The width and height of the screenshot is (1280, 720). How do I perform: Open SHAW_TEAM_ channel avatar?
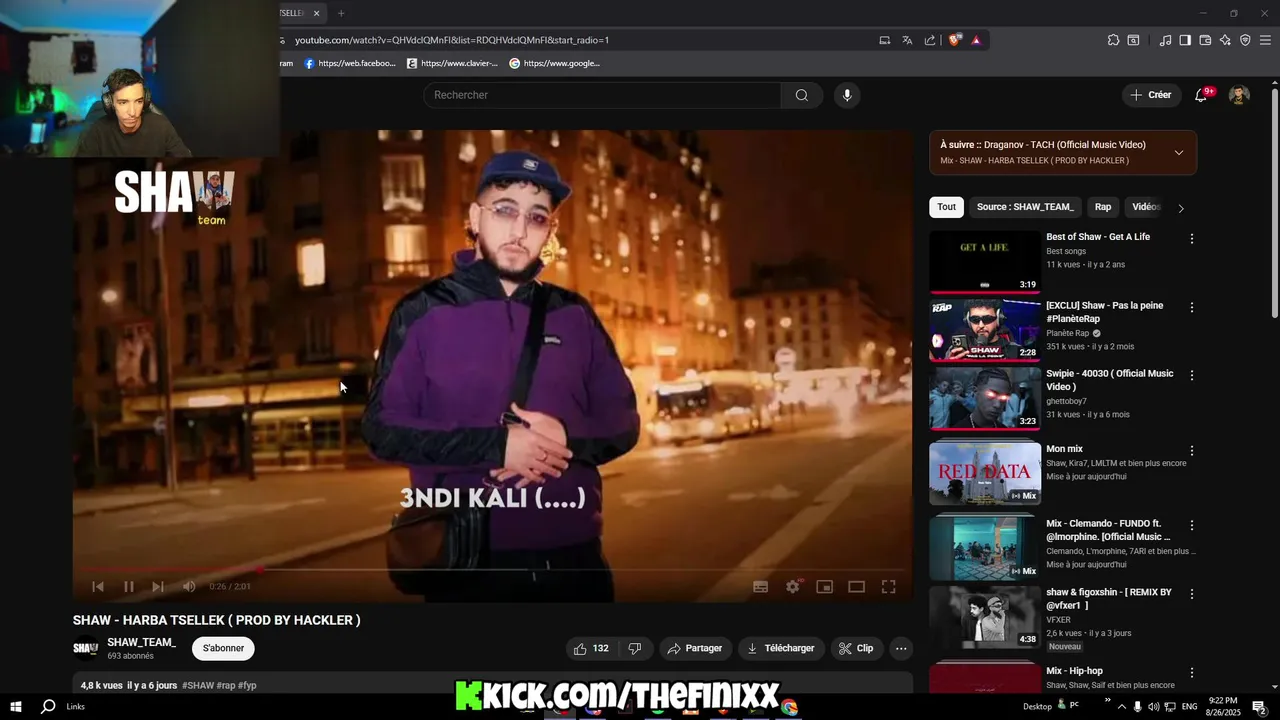point(86,648)
